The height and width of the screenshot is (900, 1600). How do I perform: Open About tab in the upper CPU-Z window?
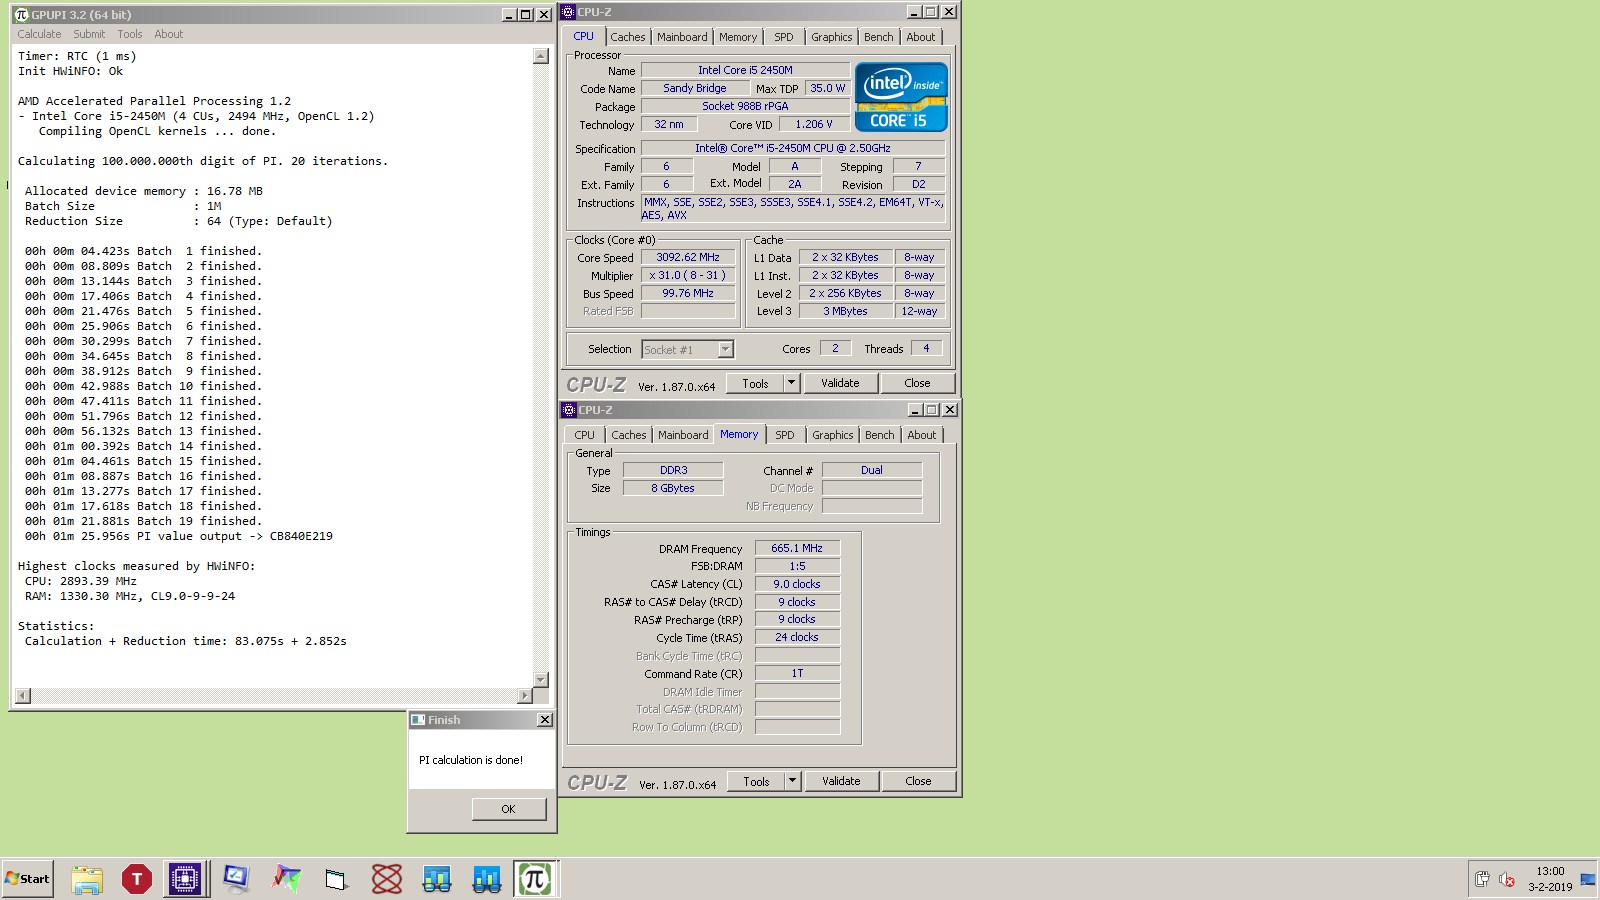[921, 37]
